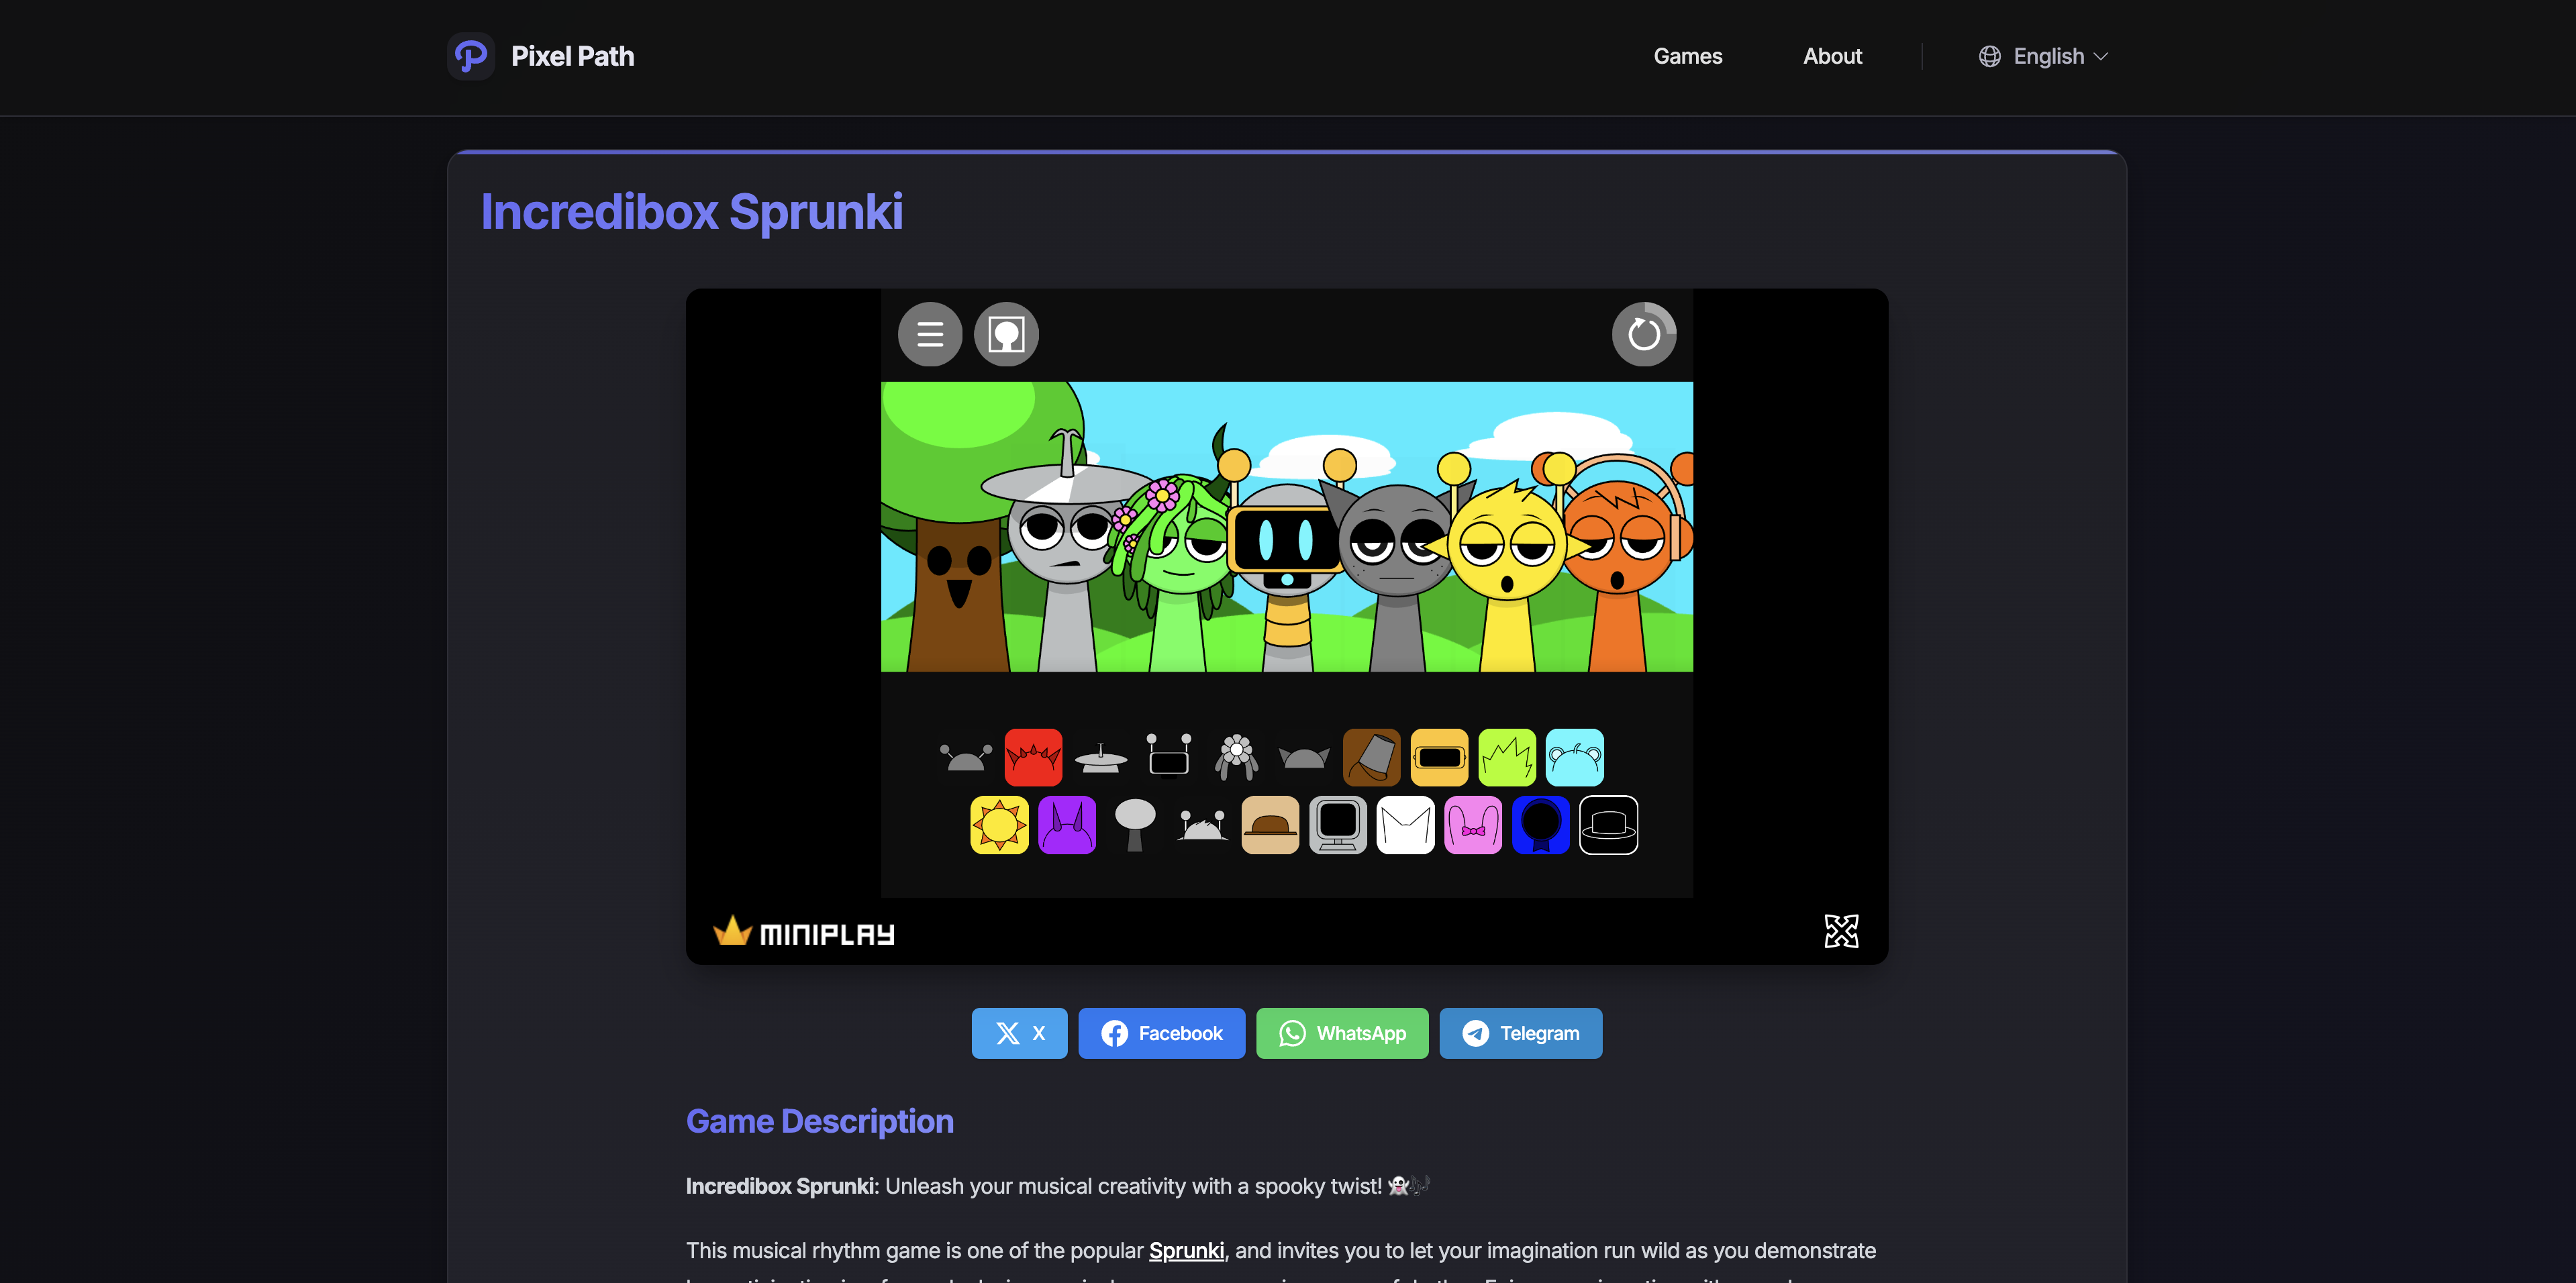Viewport: 2576px width, 1283px height.
Task: Click the circular reset arrow button
Action: [x=1644, y=334]
